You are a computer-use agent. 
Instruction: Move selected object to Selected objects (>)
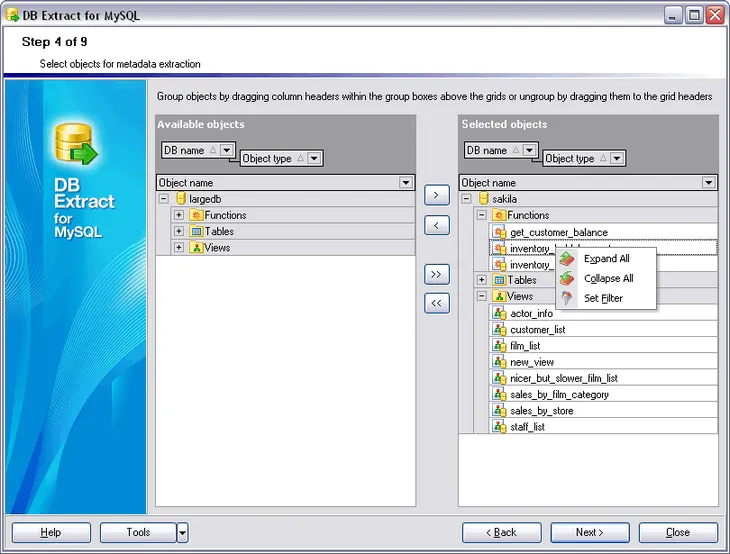pos(437,195)
